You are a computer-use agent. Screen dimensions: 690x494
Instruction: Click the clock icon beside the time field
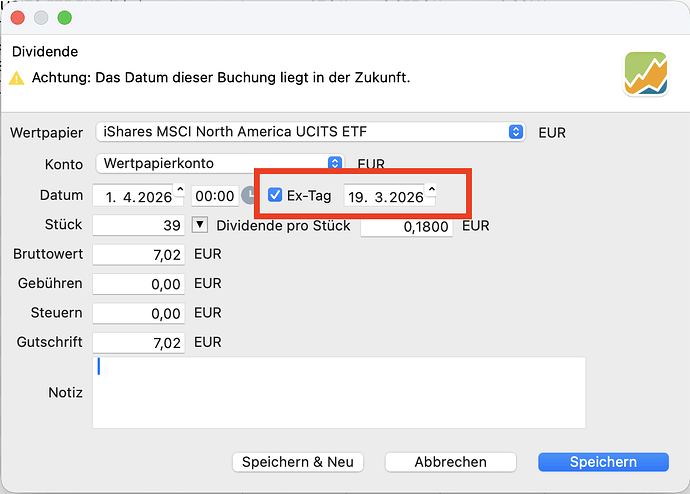coord(248,195)
